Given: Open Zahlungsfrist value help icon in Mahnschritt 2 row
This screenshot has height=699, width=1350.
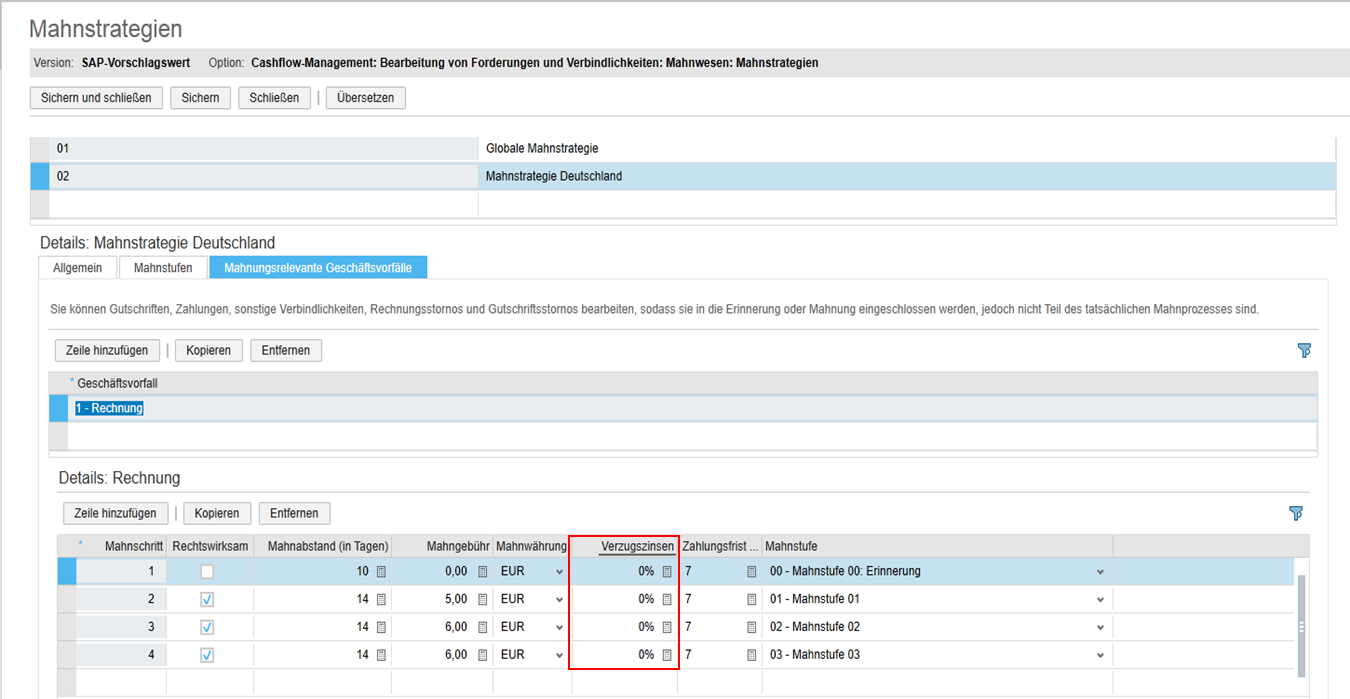Looking at the screenshot, I should click(752, 599).
